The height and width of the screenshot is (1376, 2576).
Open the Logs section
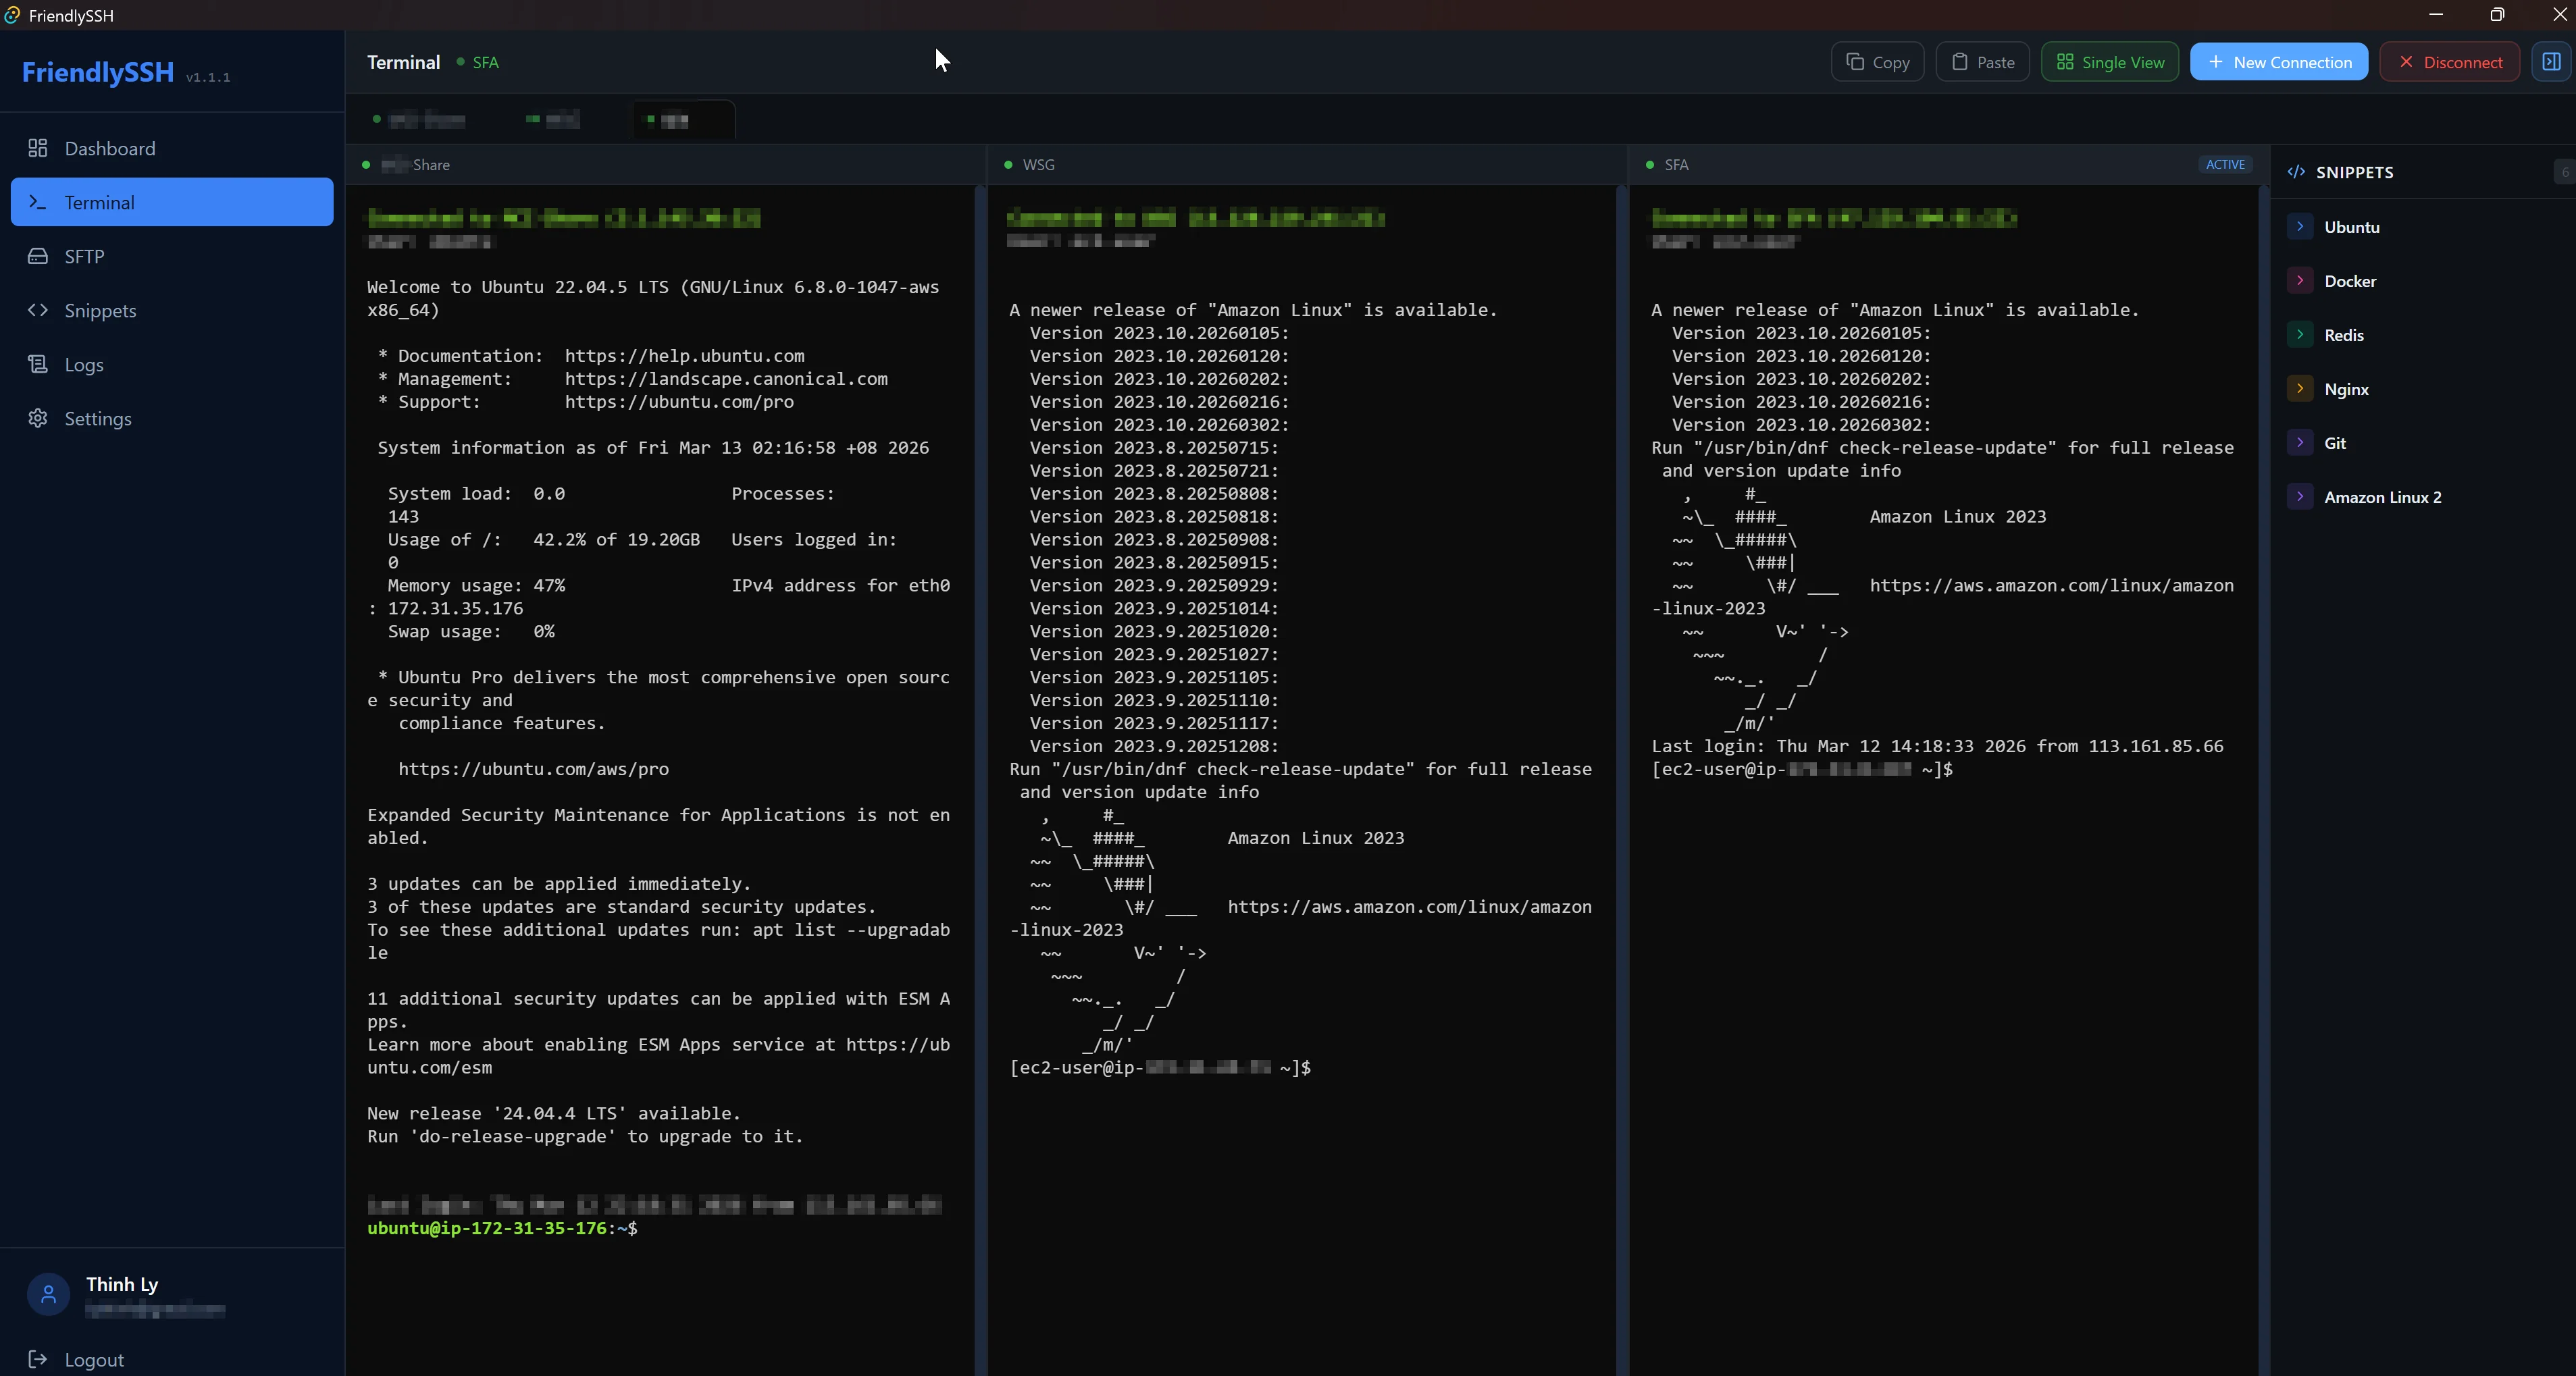172,364
